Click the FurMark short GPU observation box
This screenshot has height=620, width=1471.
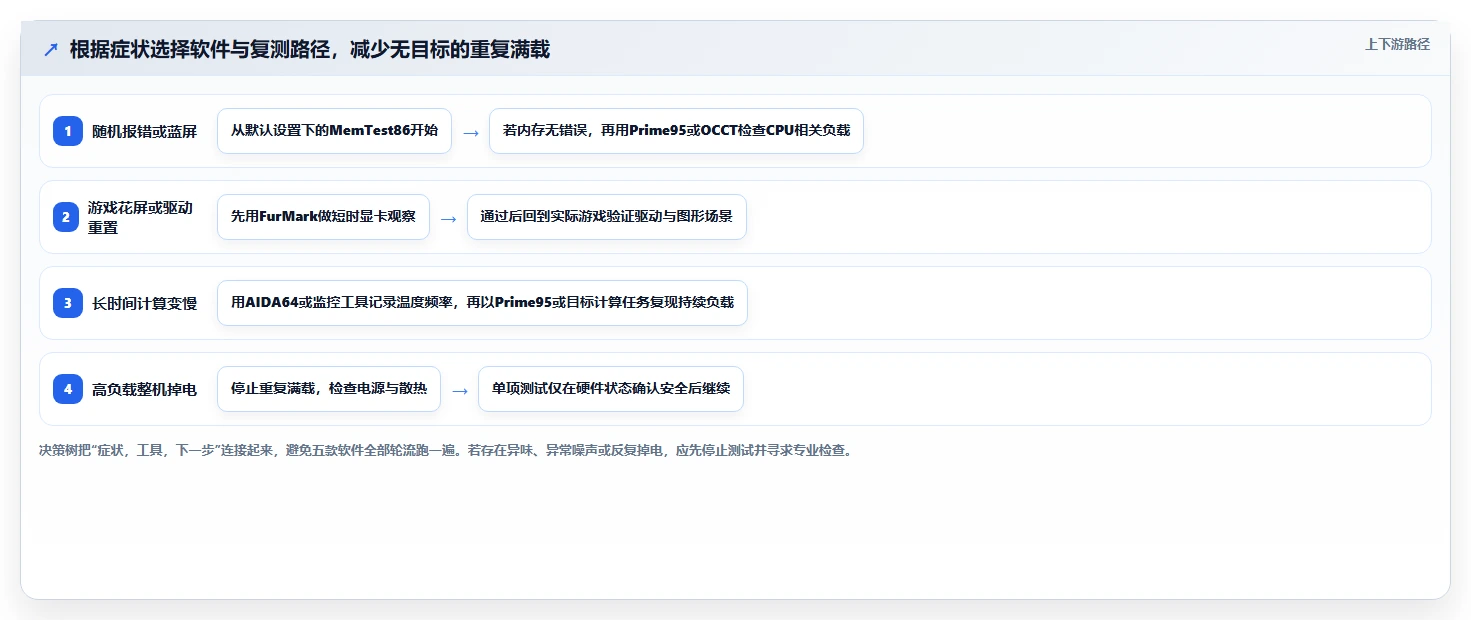[323, 217]
